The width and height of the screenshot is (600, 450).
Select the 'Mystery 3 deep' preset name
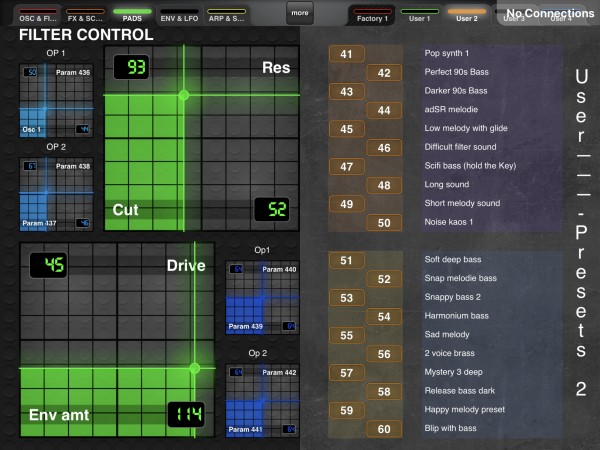click(453, 372)
